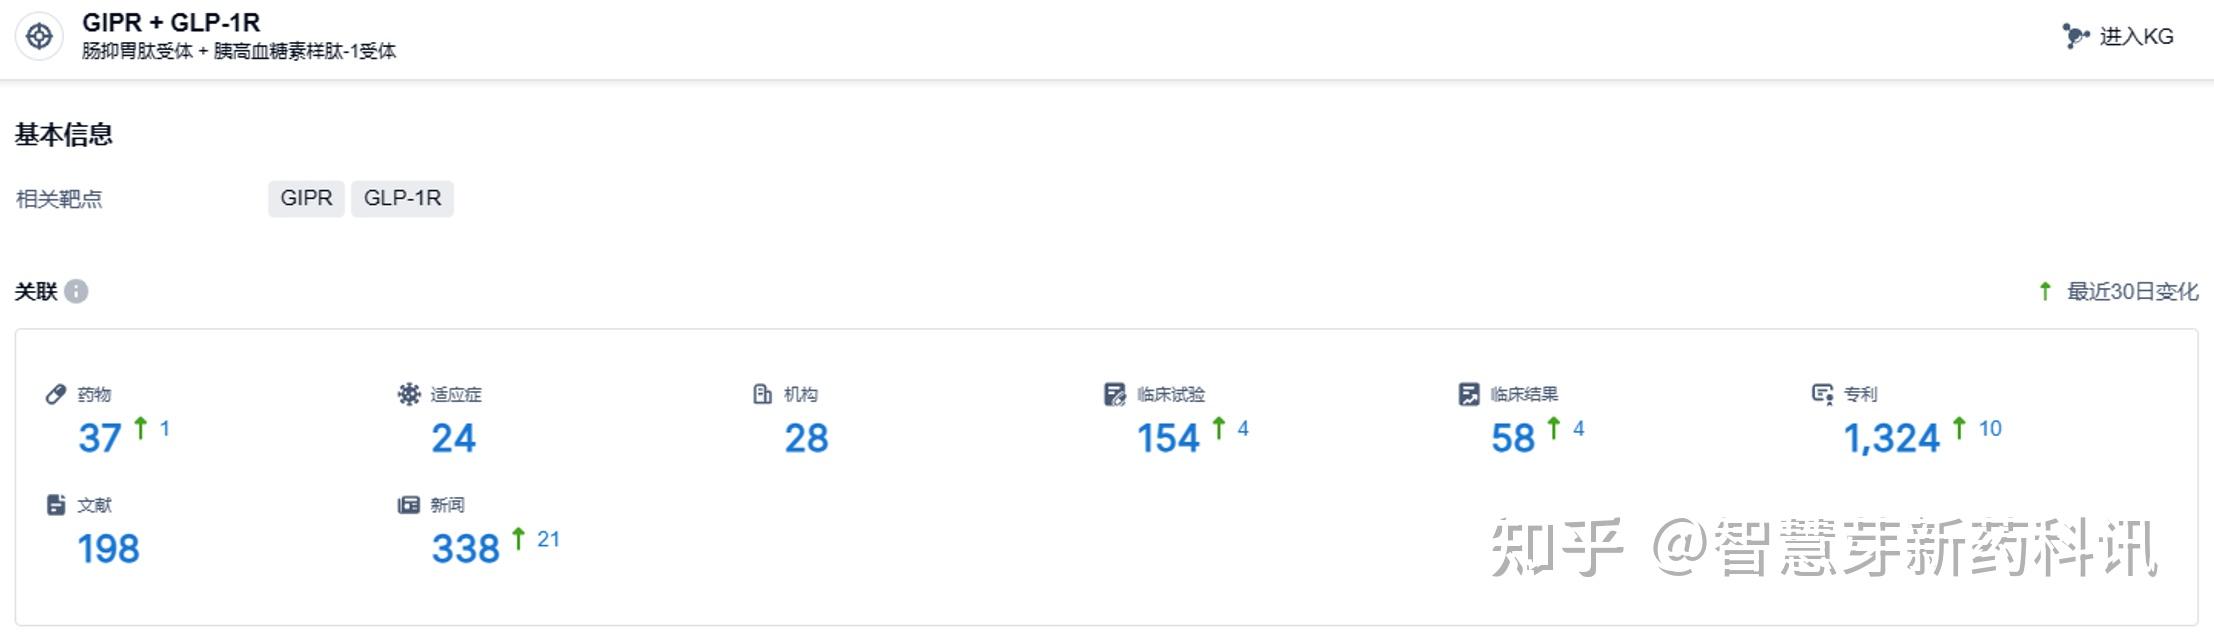The height and width of the screenshot is (638, 2214).
Task: Click the building icon beside 机构
Action: pyautogui.click(x=762, y=394)
